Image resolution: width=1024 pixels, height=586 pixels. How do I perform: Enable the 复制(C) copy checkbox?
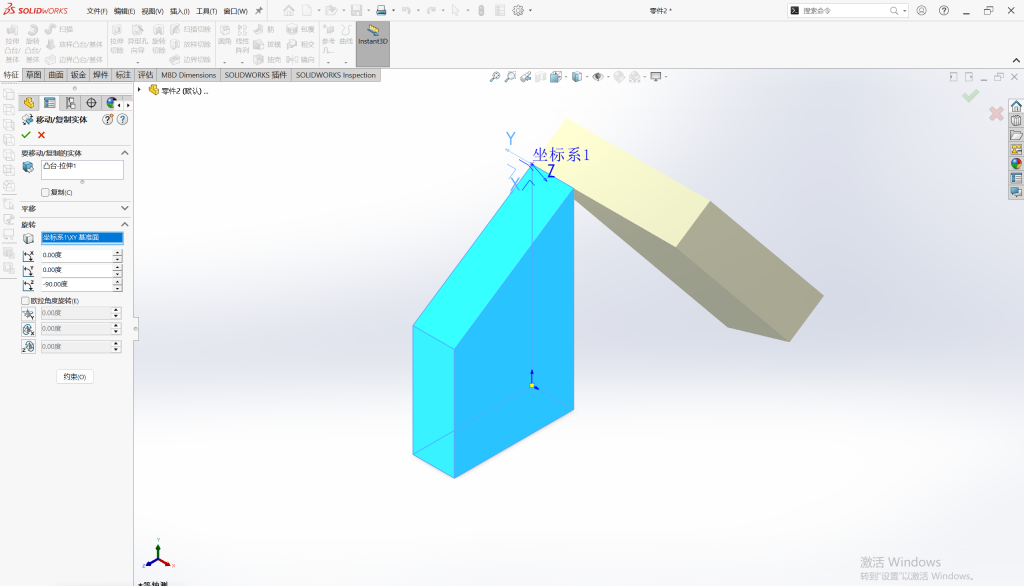tap(45, 192)
